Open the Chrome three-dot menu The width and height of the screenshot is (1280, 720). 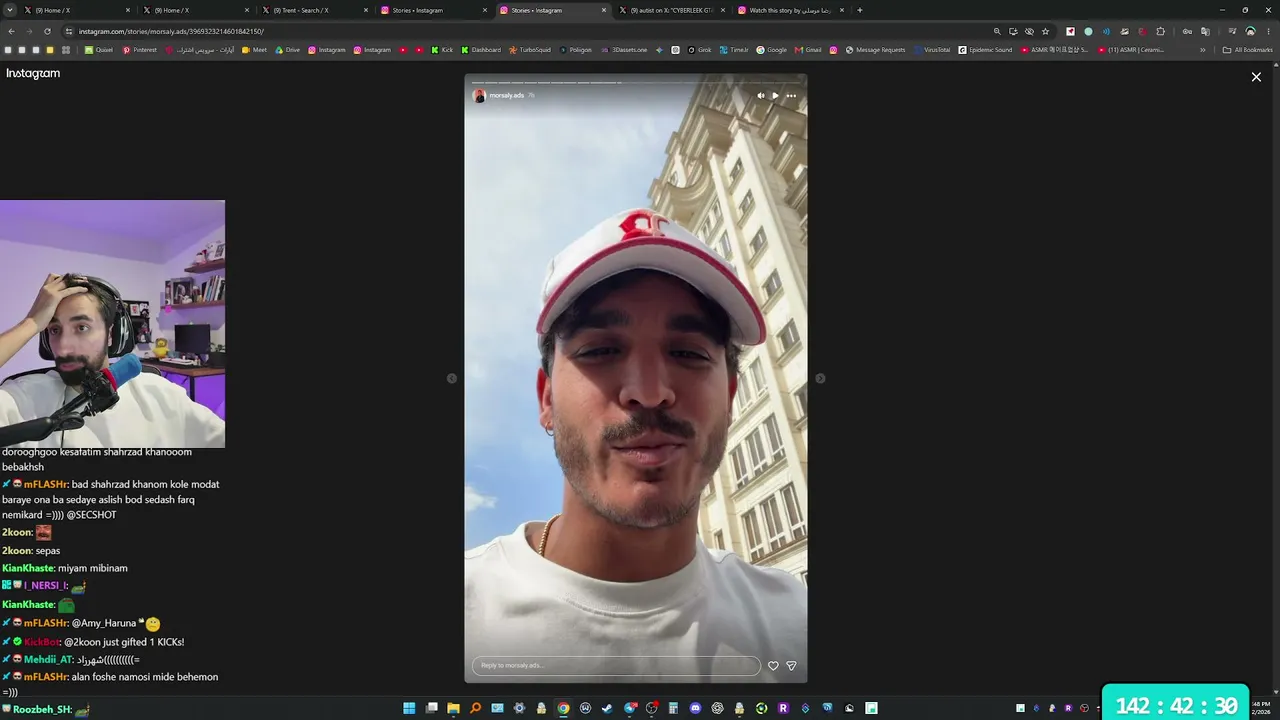(x=1268, y=31)
